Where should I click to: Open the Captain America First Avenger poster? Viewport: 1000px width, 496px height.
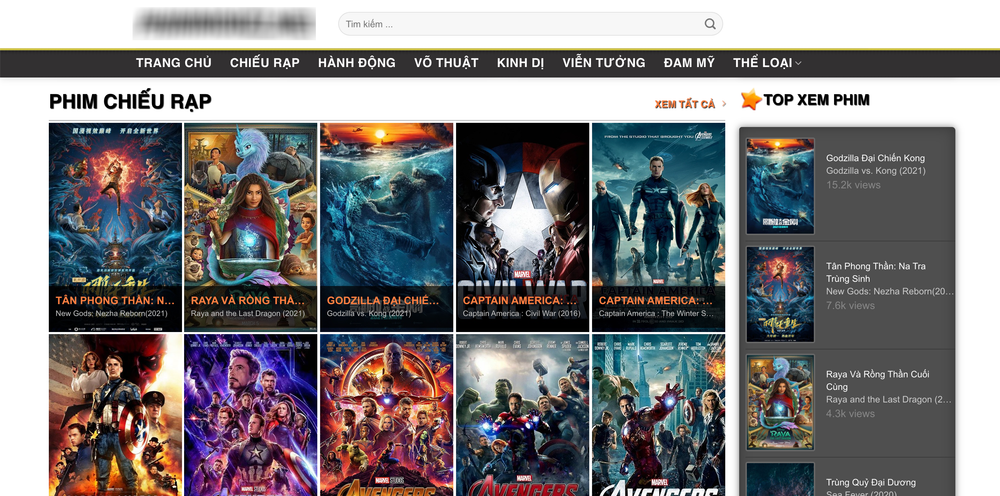point(115,415)
